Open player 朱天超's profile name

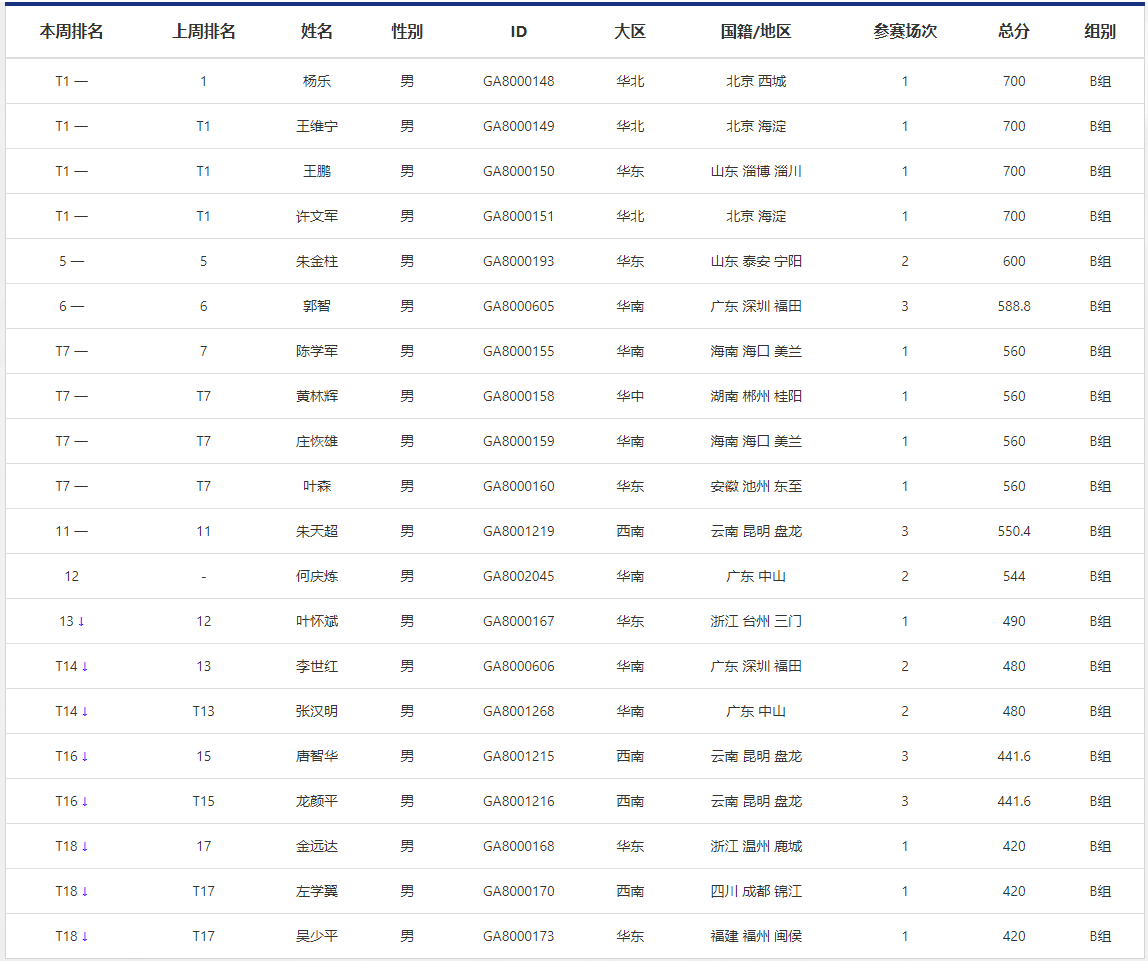[317, 531]
